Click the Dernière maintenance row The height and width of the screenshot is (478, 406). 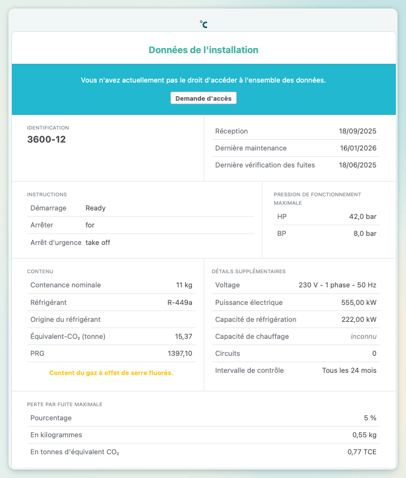point(296,148)
